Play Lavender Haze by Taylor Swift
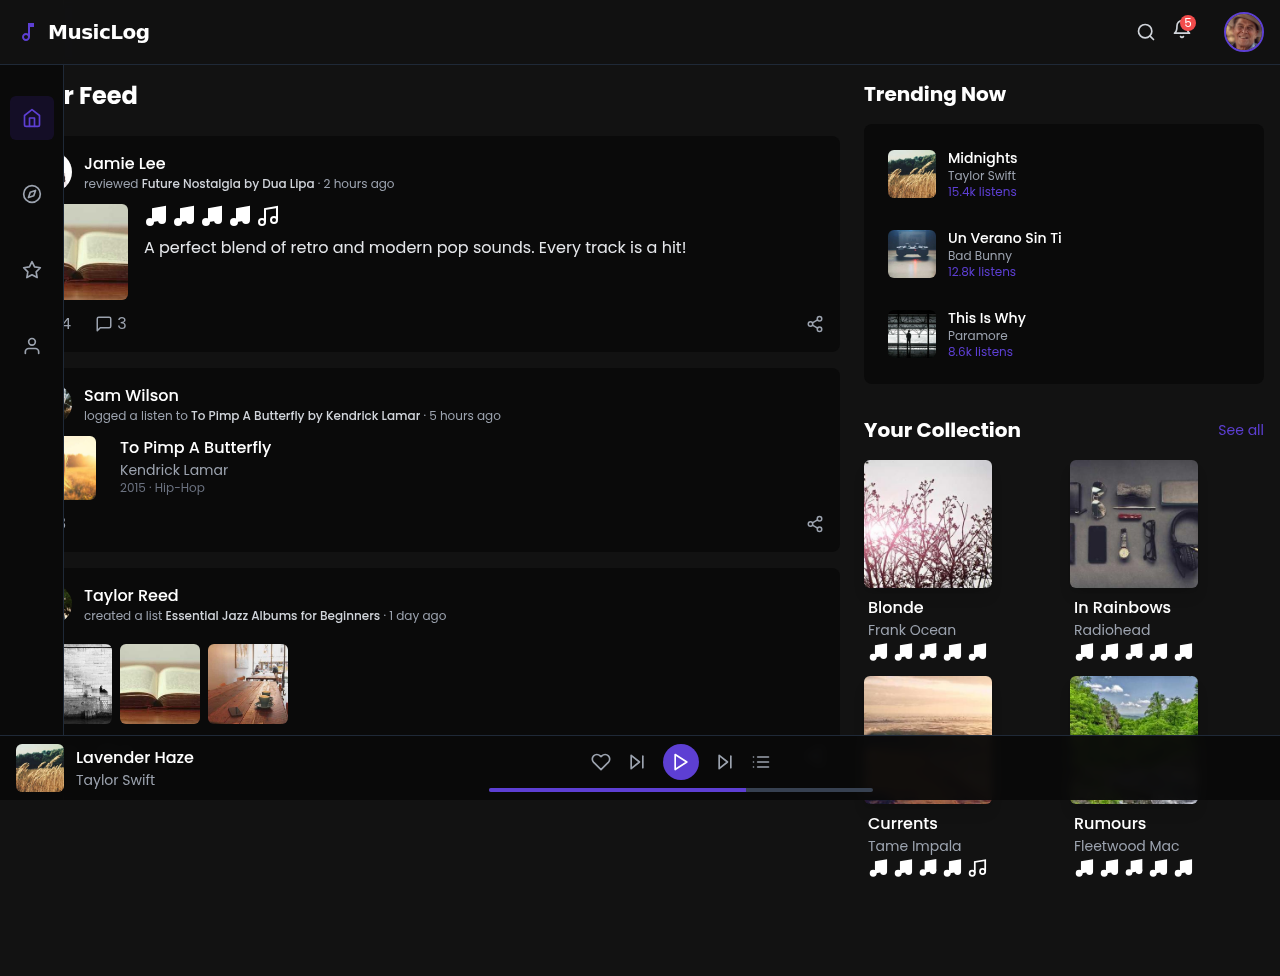 [x=681, y=762]
